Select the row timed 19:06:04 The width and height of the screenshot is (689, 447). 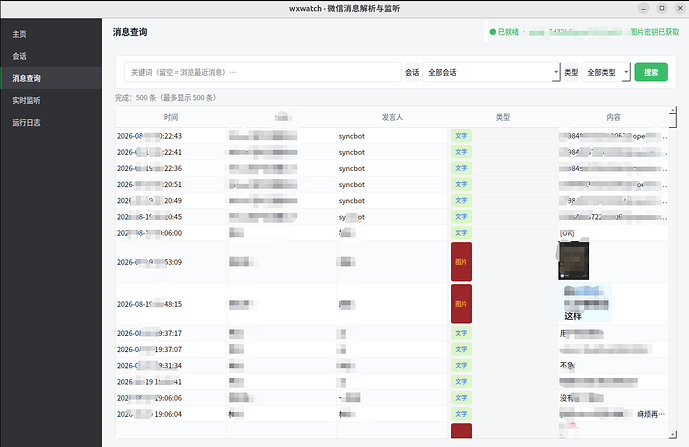pos(392,414)
